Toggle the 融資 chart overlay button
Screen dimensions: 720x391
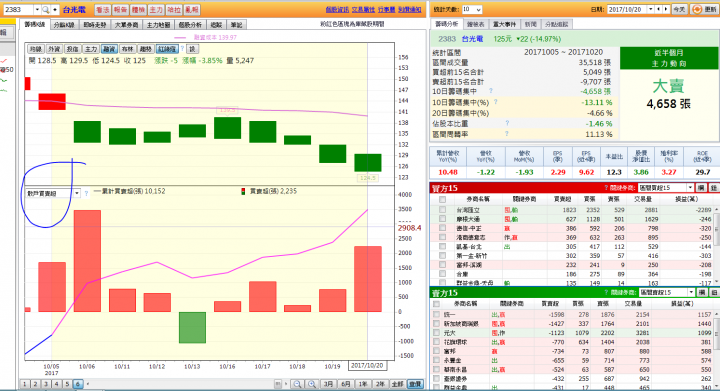(x=109, y=49)
